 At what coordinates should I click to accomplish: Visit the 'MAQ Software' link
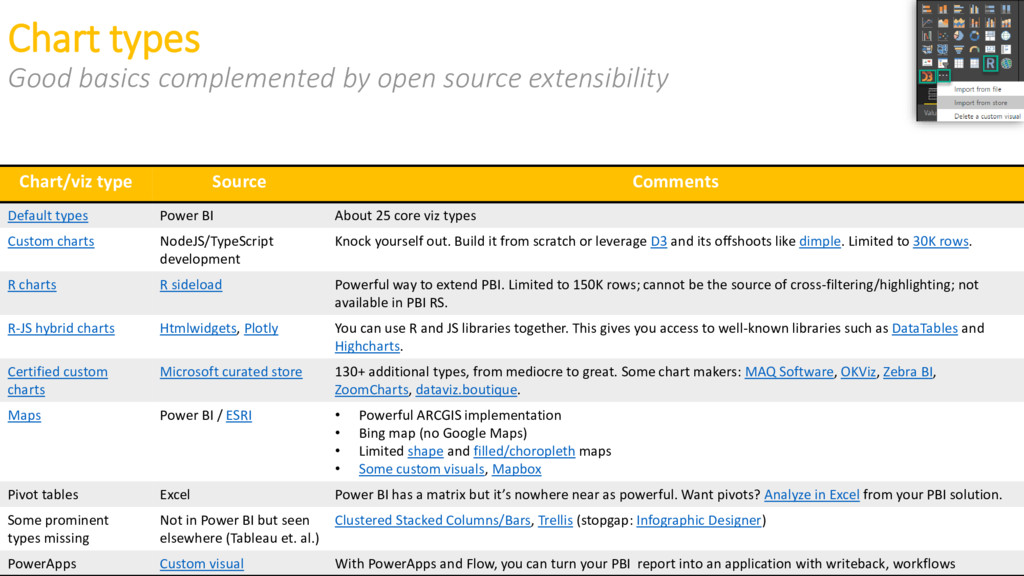click(789, 372)
